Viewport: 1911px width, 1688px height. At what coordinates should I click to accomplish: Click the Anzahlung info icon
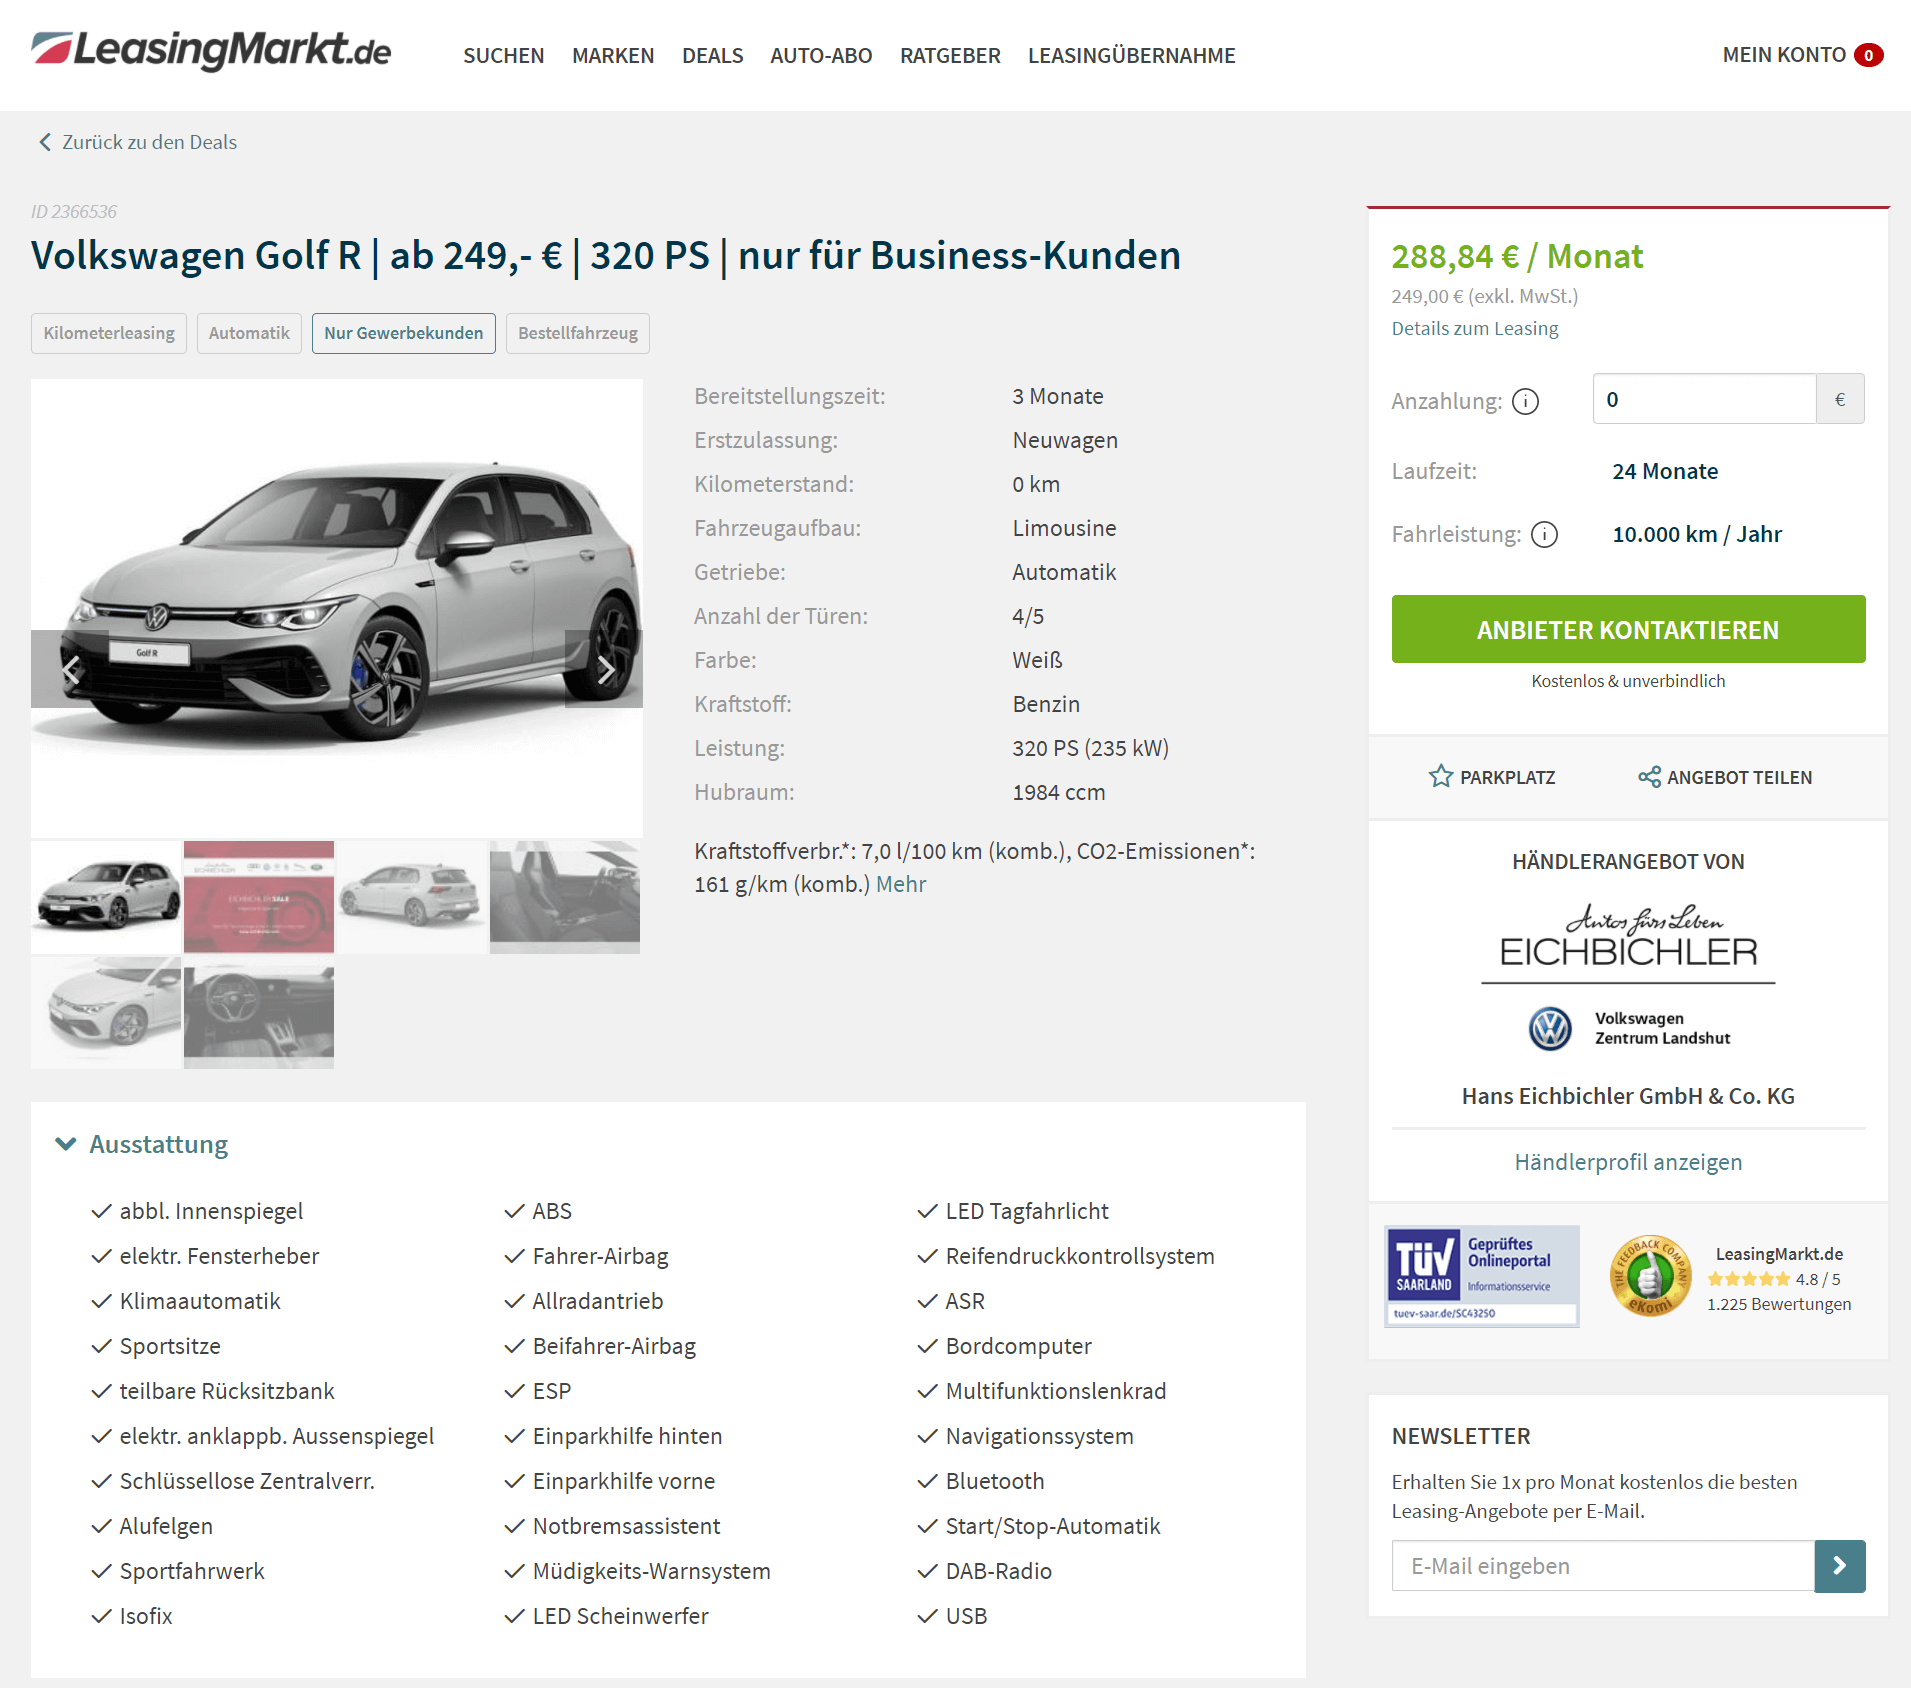coord(1525,401)
